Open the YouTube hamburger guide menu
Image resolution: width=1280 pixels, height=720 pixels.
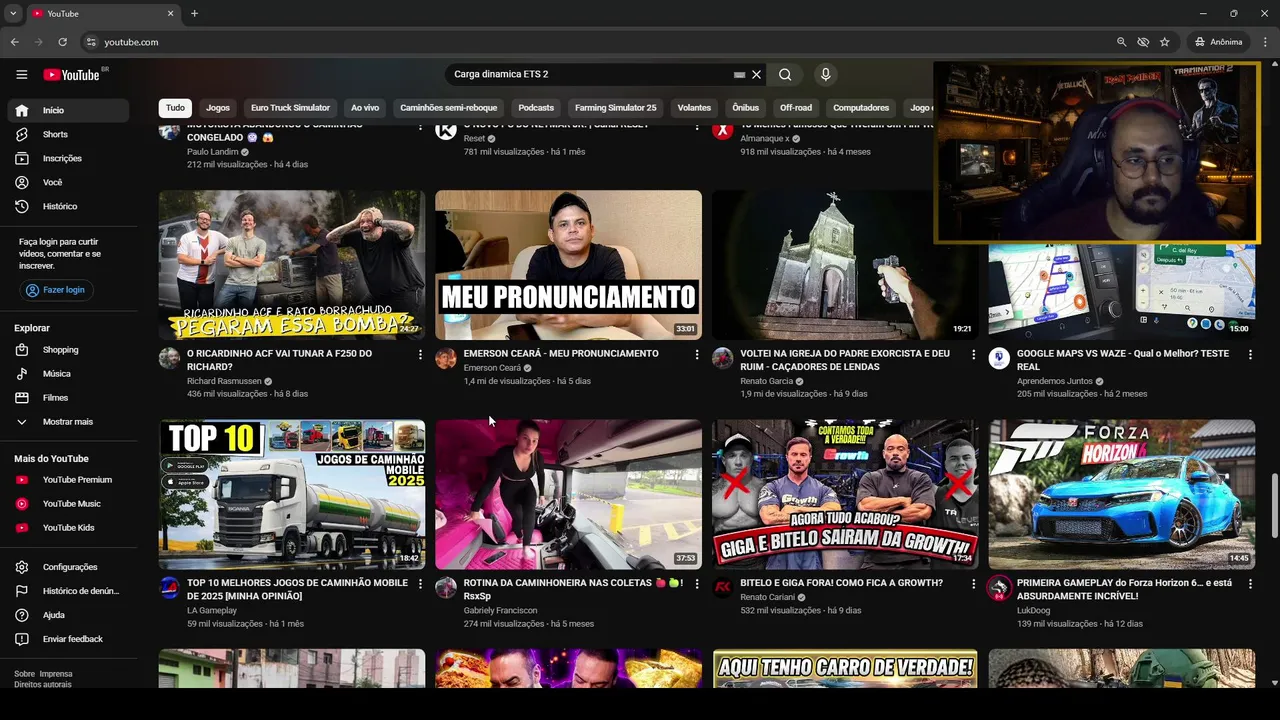(21, 75)
